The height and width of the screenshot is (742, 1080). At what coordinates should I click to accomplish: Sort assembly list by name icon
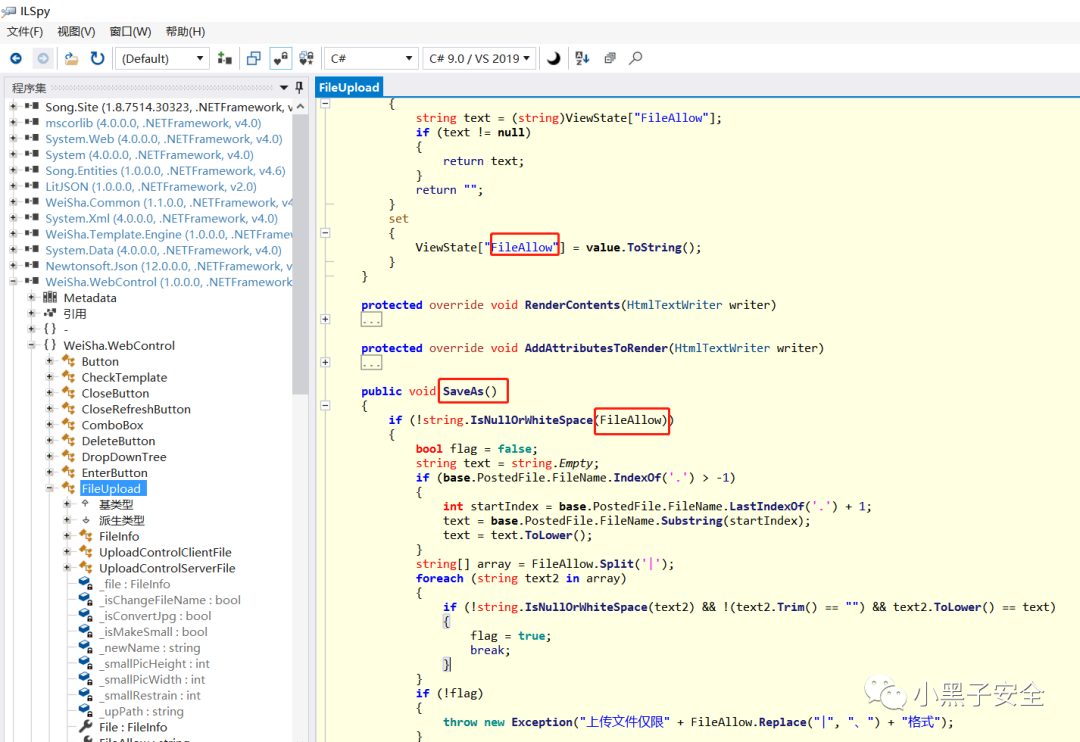(582, 59)
